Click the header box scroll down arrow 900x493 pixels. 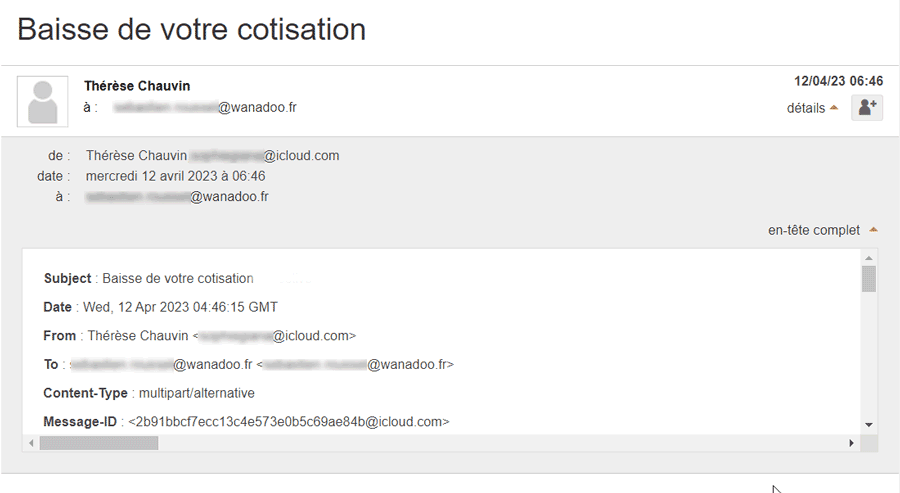tap(868, 425)
